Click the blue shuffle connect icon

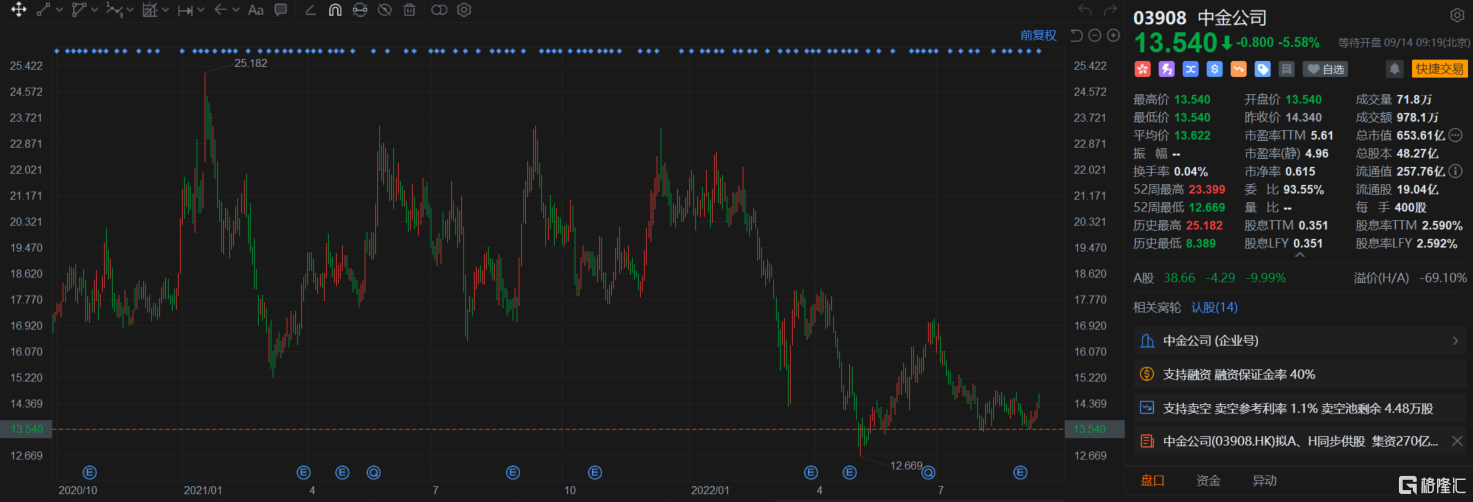[x=1190, y=69]
